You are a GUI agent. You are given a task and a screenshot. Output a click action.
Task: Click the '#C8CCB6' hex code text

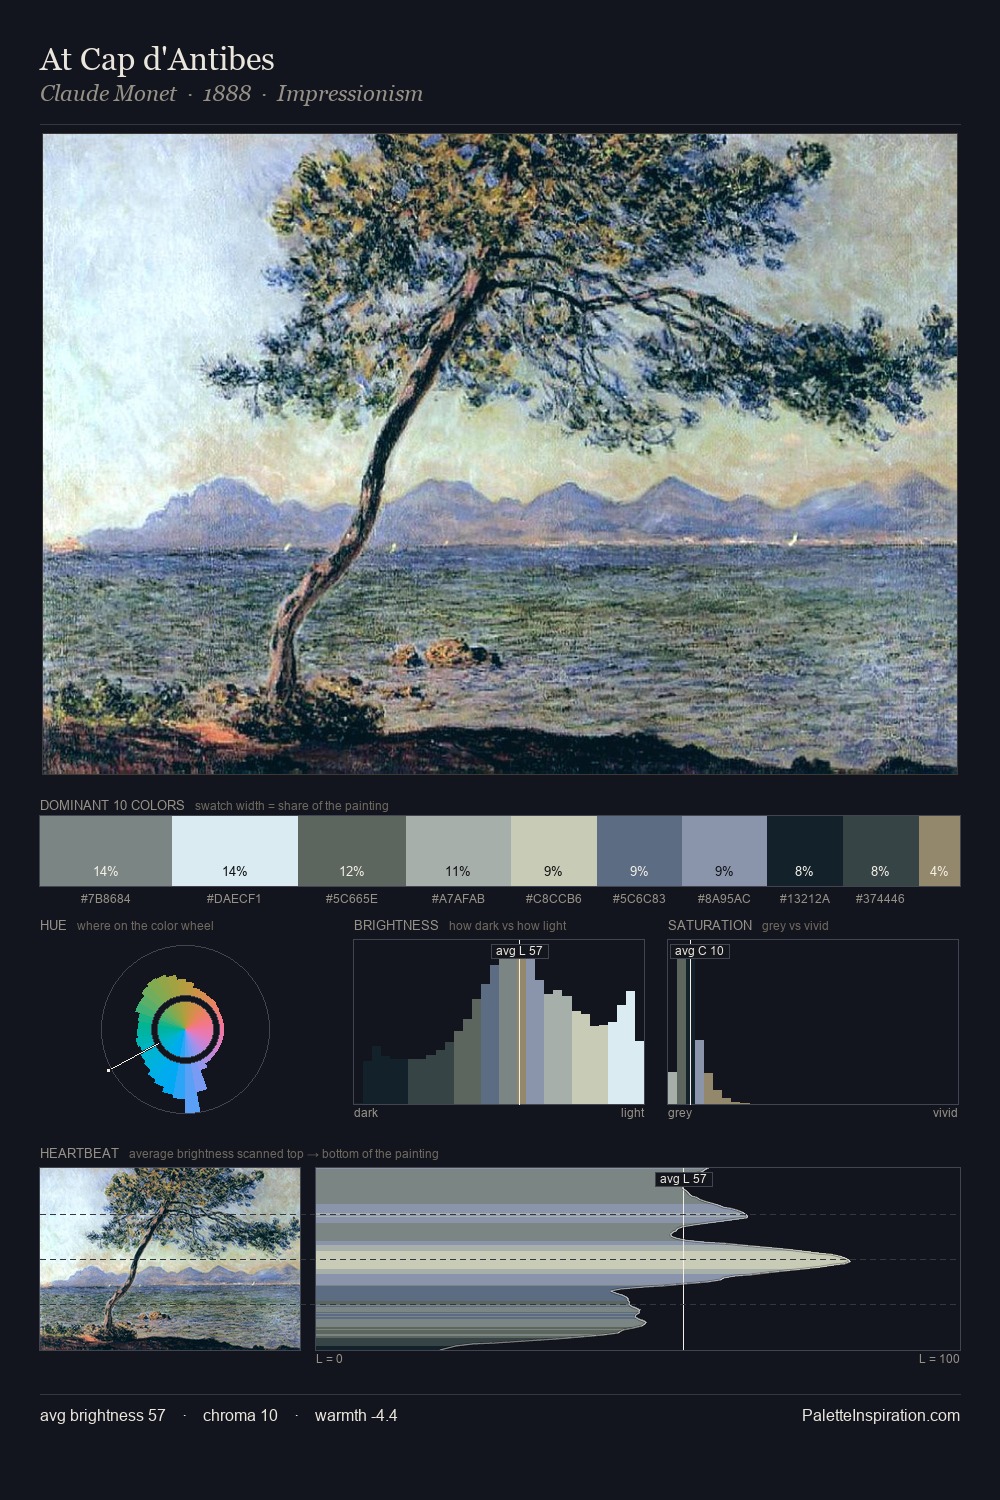(x=554, y=898)
